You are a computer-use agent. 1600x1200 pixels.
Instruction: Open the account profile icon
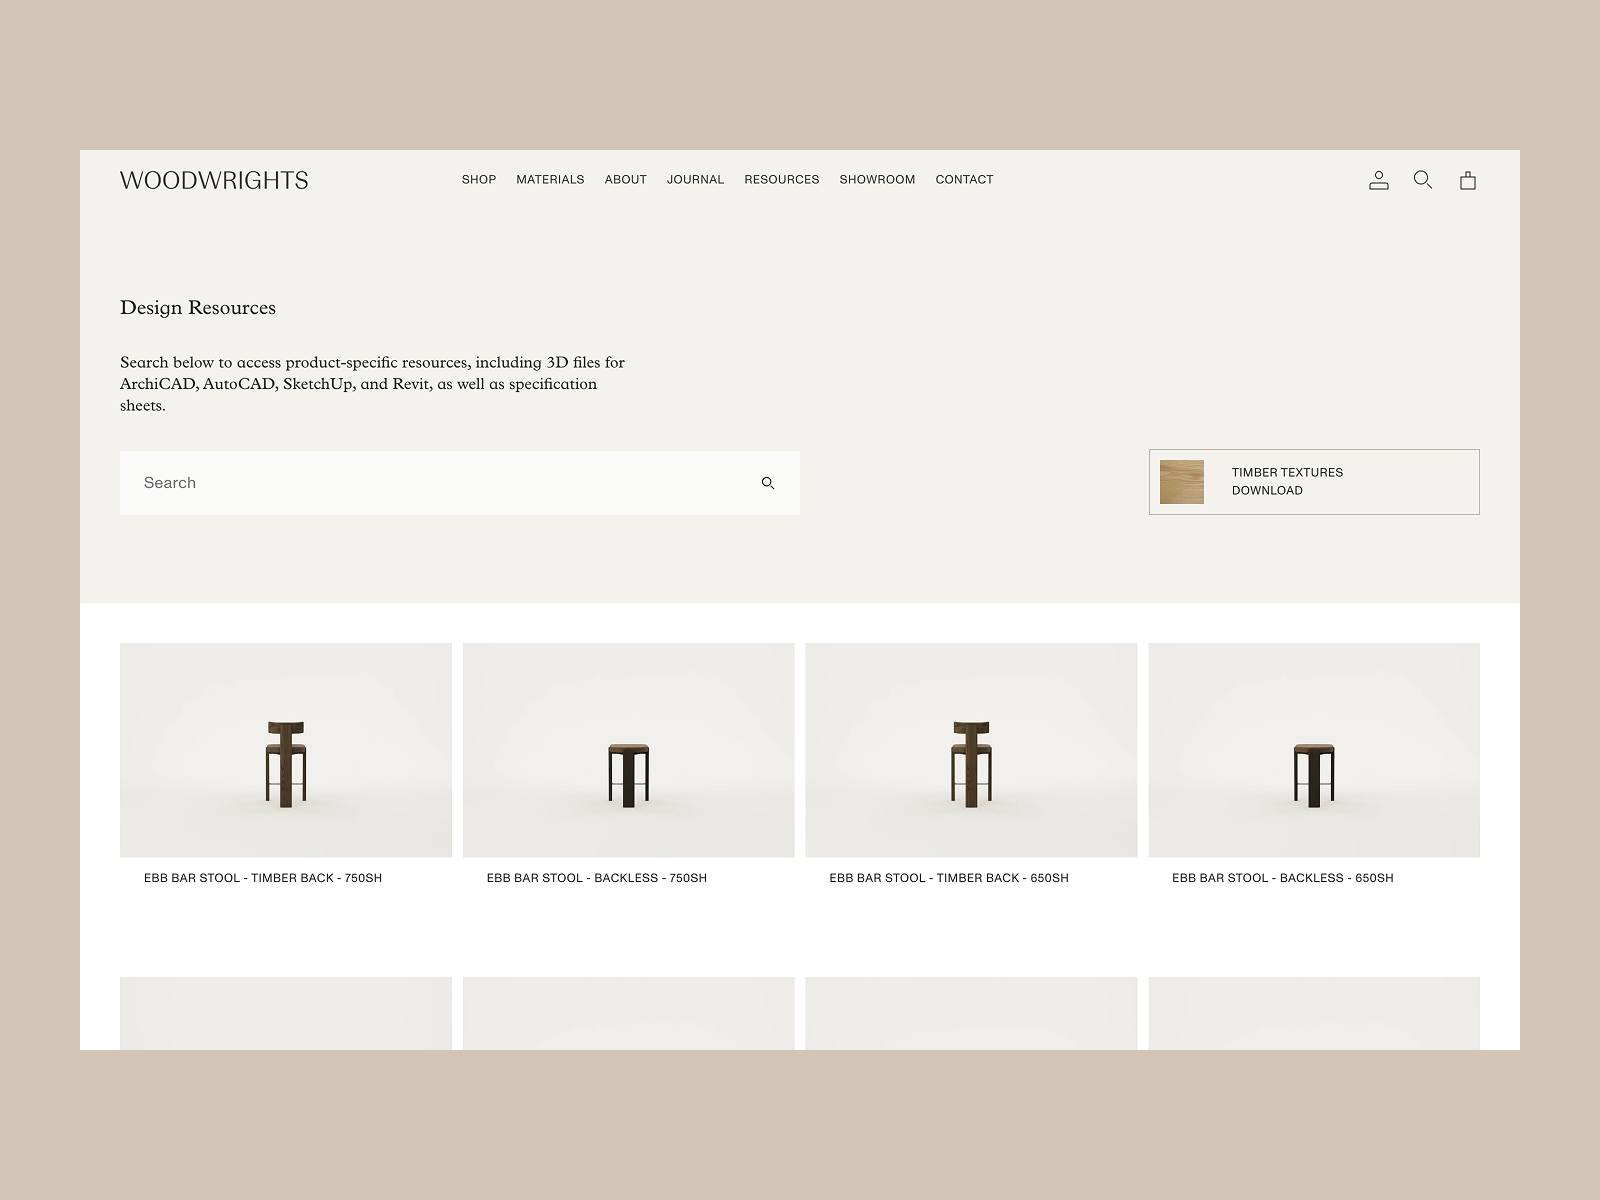coord(1378,180)
